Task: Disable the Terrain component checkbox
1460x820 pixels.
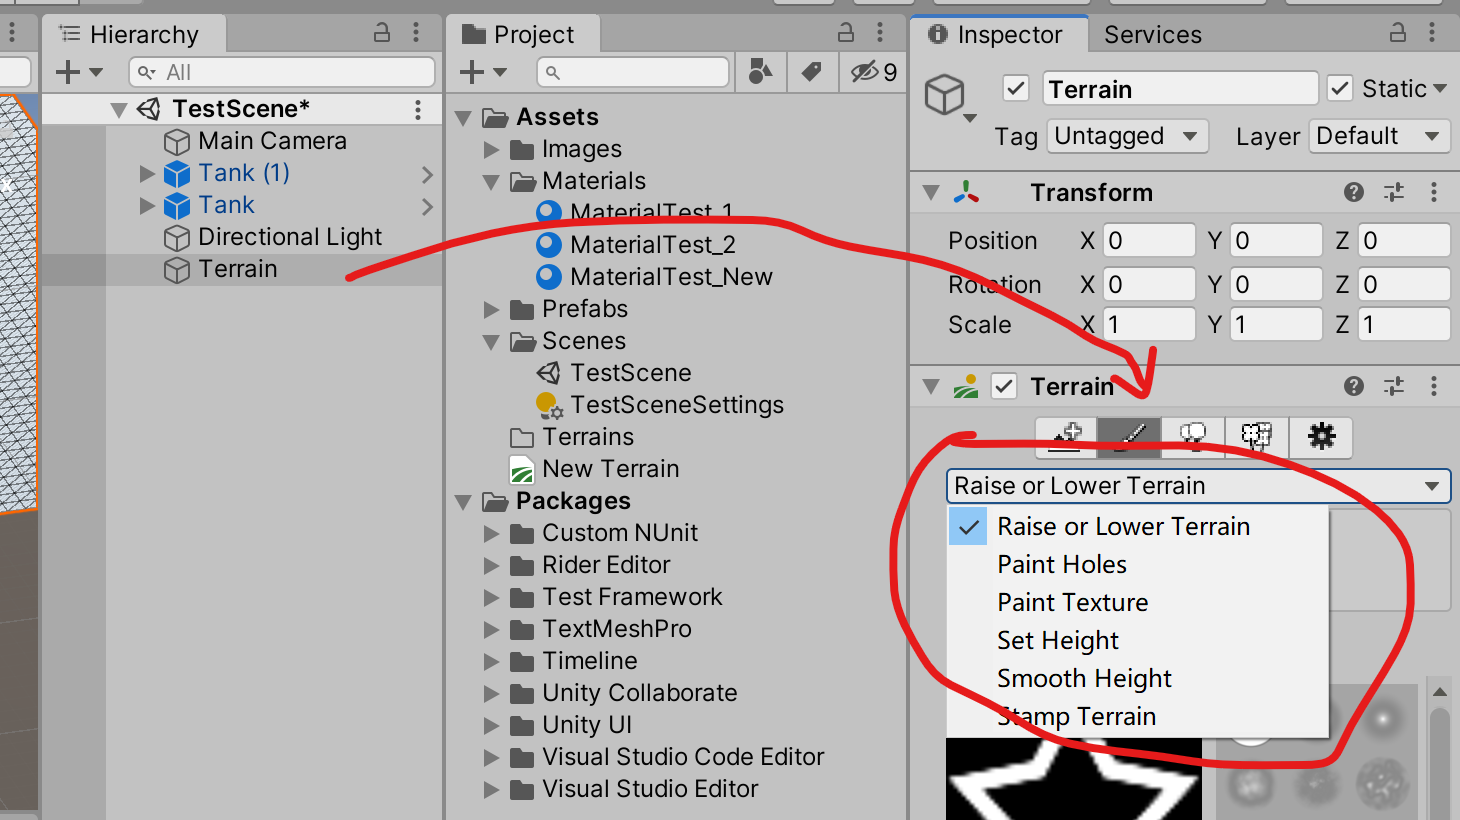Action: (1004, 386)
